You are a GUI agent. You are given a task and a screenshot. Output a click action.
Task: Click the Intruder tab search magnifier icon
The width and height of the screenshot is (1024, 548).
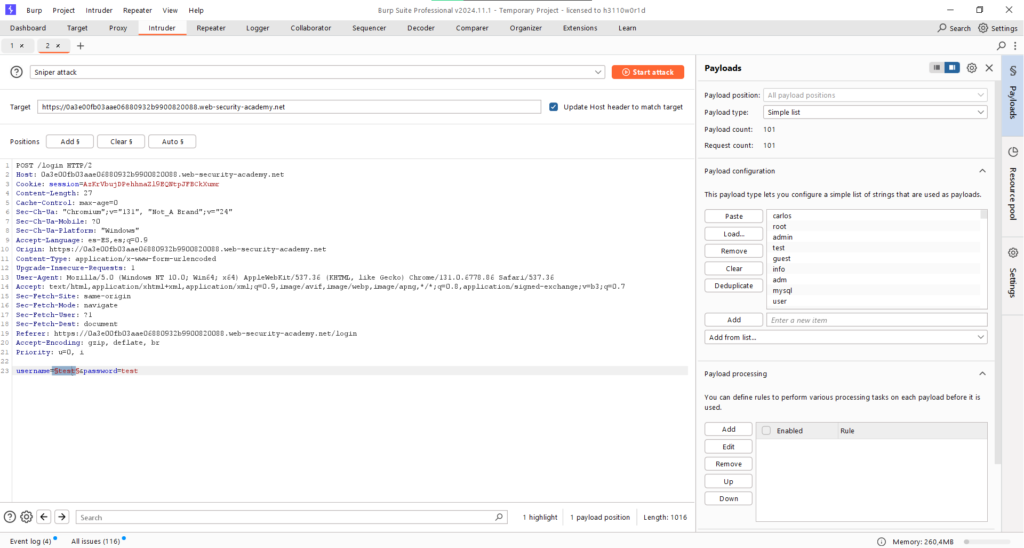click(x=1001, y=46)
